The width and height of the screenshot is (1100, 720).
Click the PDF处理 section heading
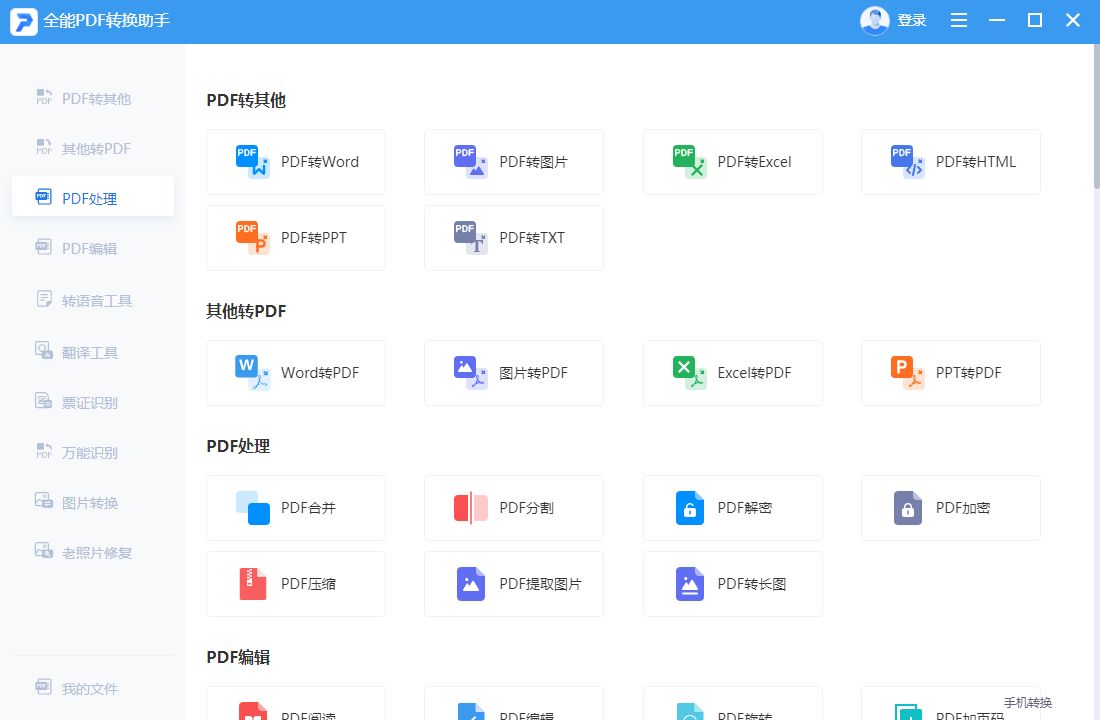(x=239, y=446)
